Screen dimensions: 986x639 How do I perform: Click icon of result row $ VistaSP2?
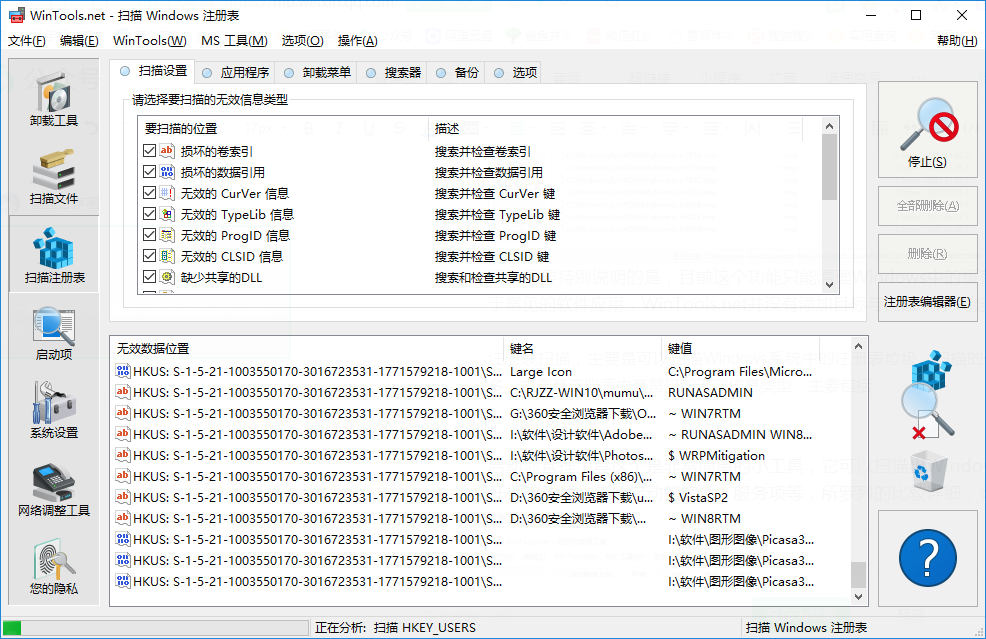point(123,497)
